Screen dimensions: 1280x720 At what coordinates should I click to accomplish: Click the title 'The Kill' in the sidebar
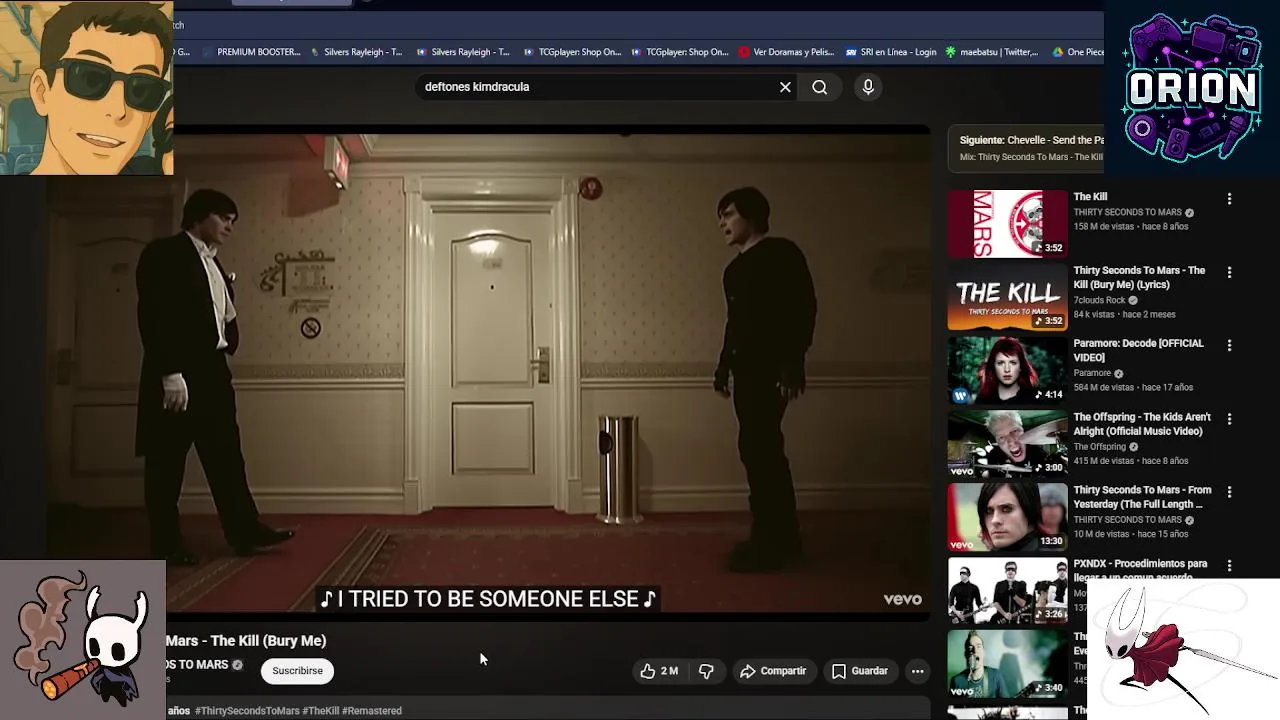[1090, 197]
